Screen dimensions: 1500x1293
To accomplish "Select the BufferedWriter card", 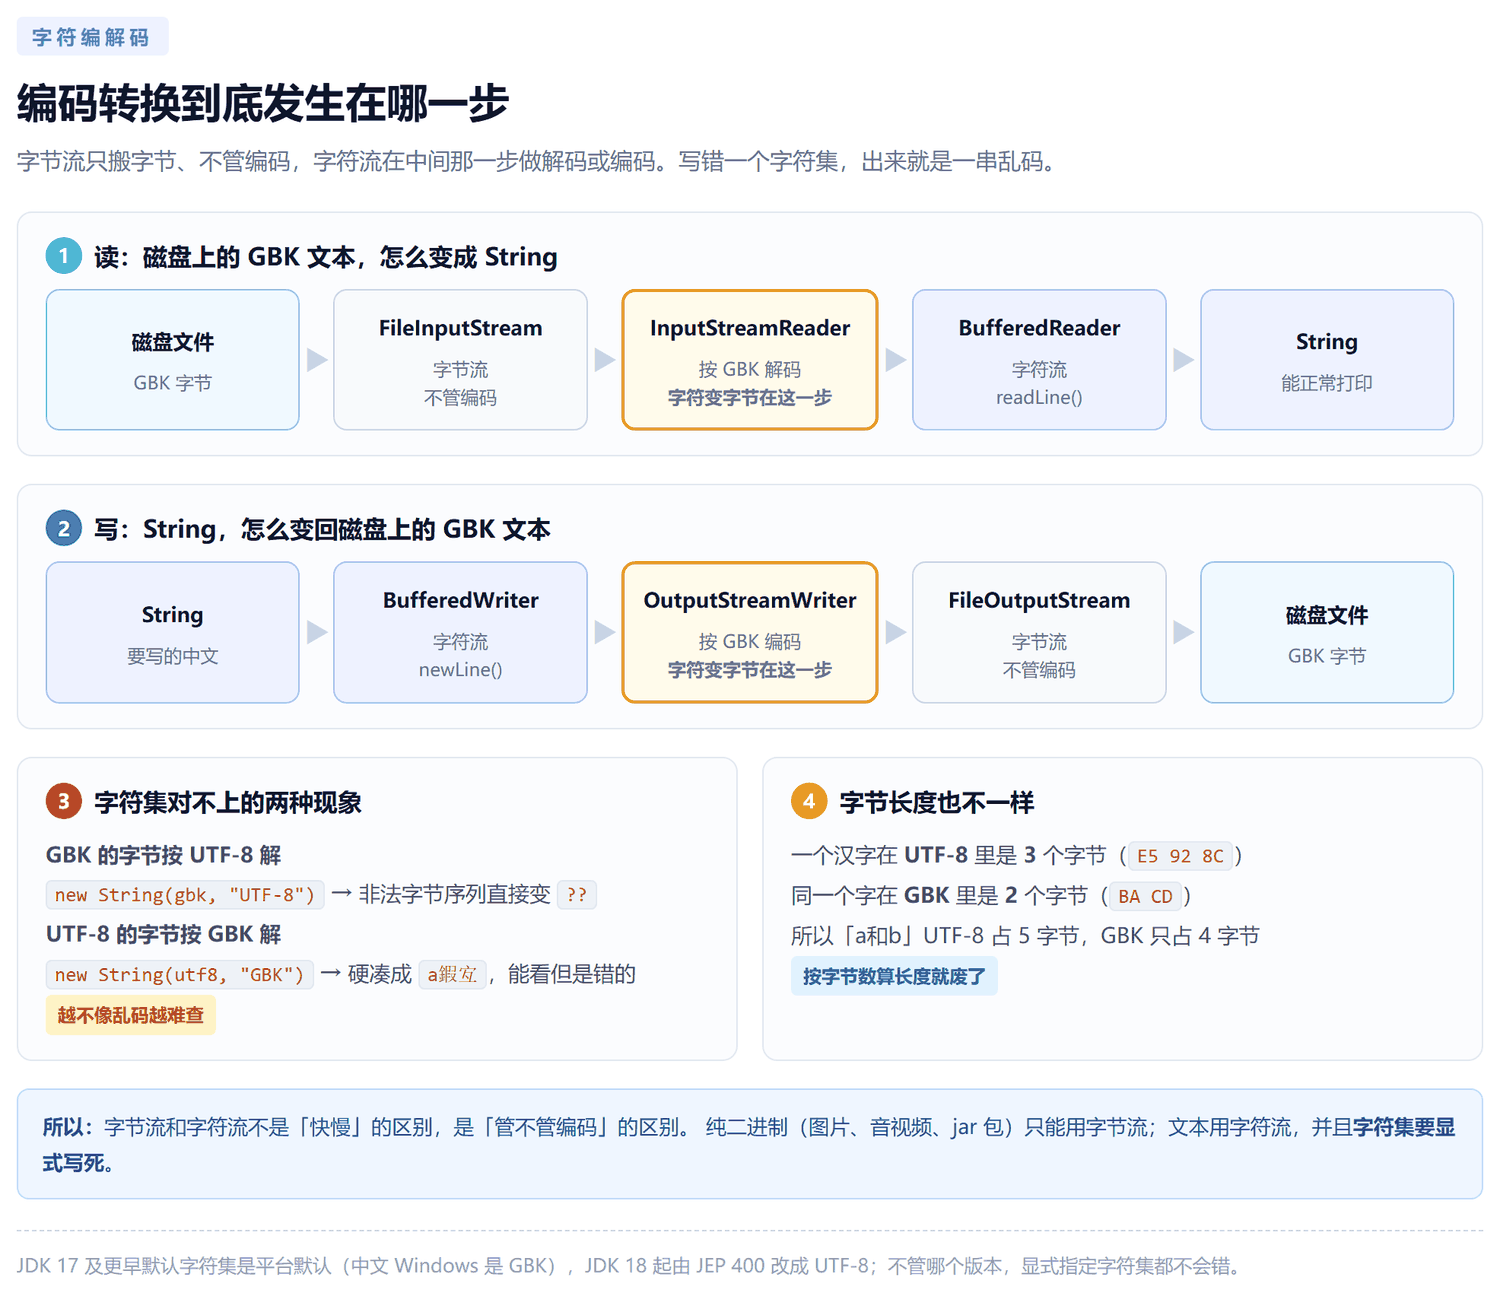I will pyautogui.click(x=460, y=632).
